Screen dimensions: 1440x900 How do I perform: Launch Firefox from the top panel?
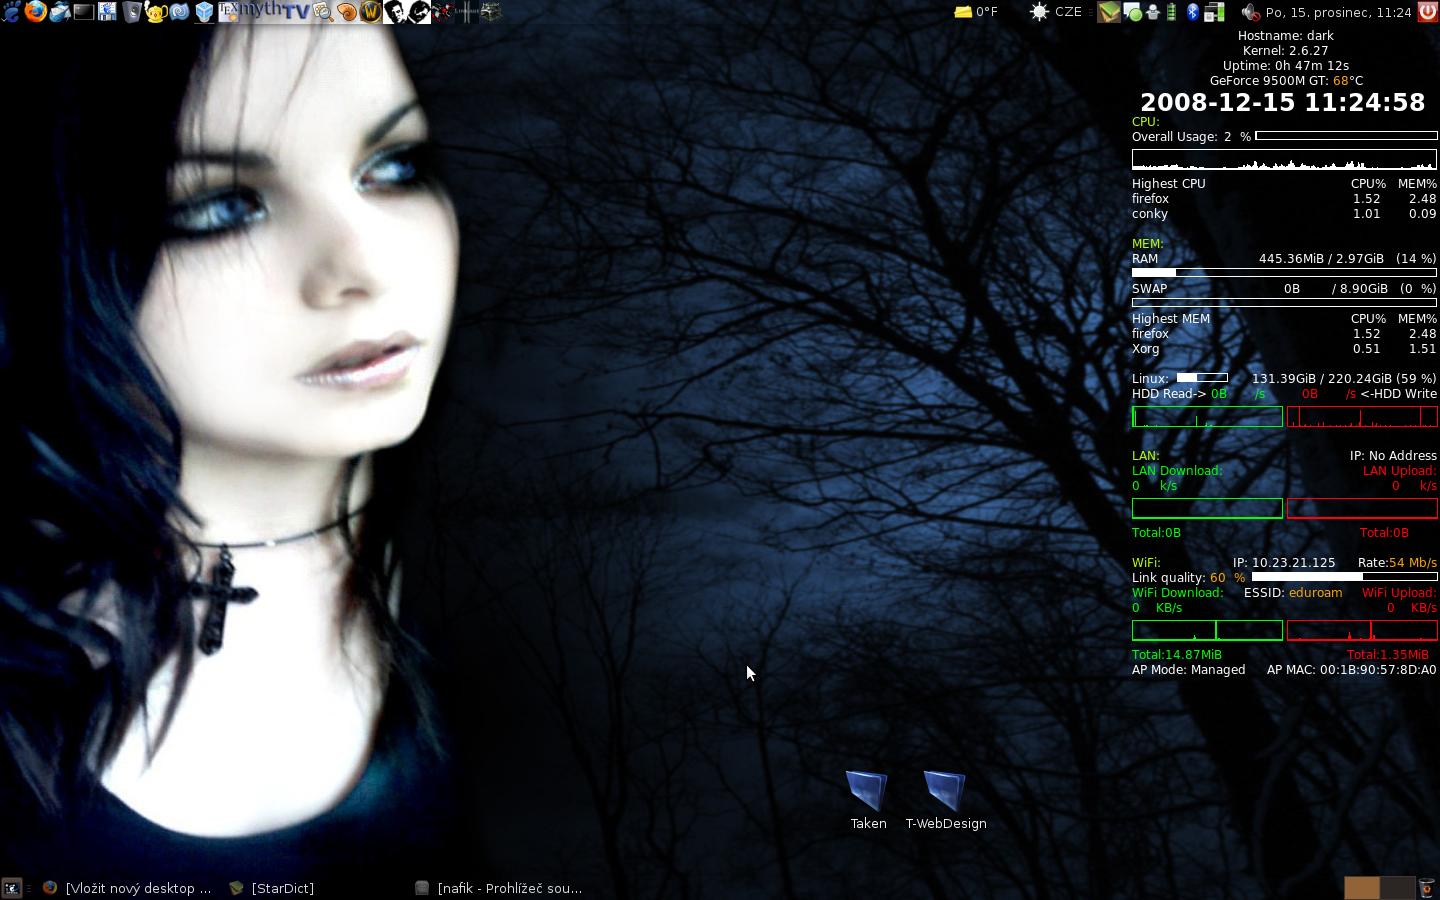tap(36, 12)
